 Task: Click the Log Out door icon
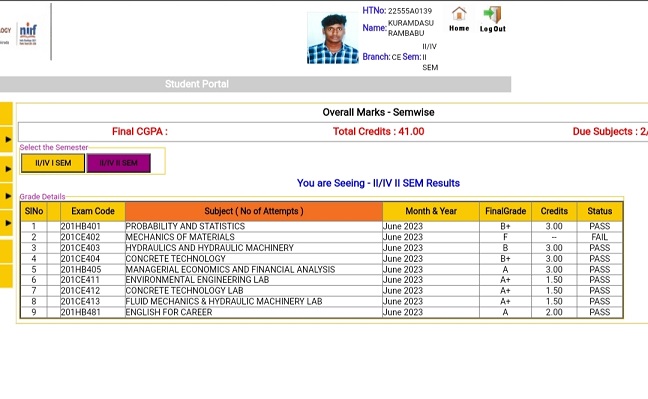pyautogui.click(x=492, y=14)
